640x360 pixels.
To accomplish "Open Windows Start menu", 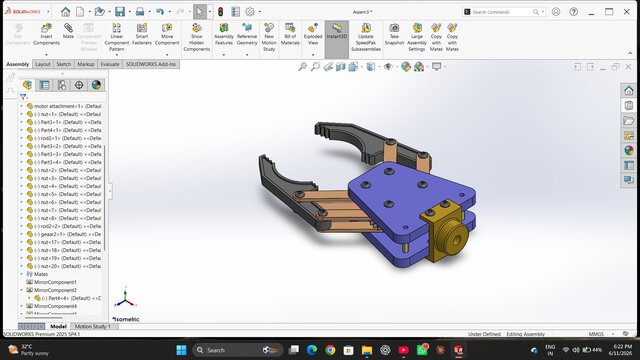I will (181, 350).
